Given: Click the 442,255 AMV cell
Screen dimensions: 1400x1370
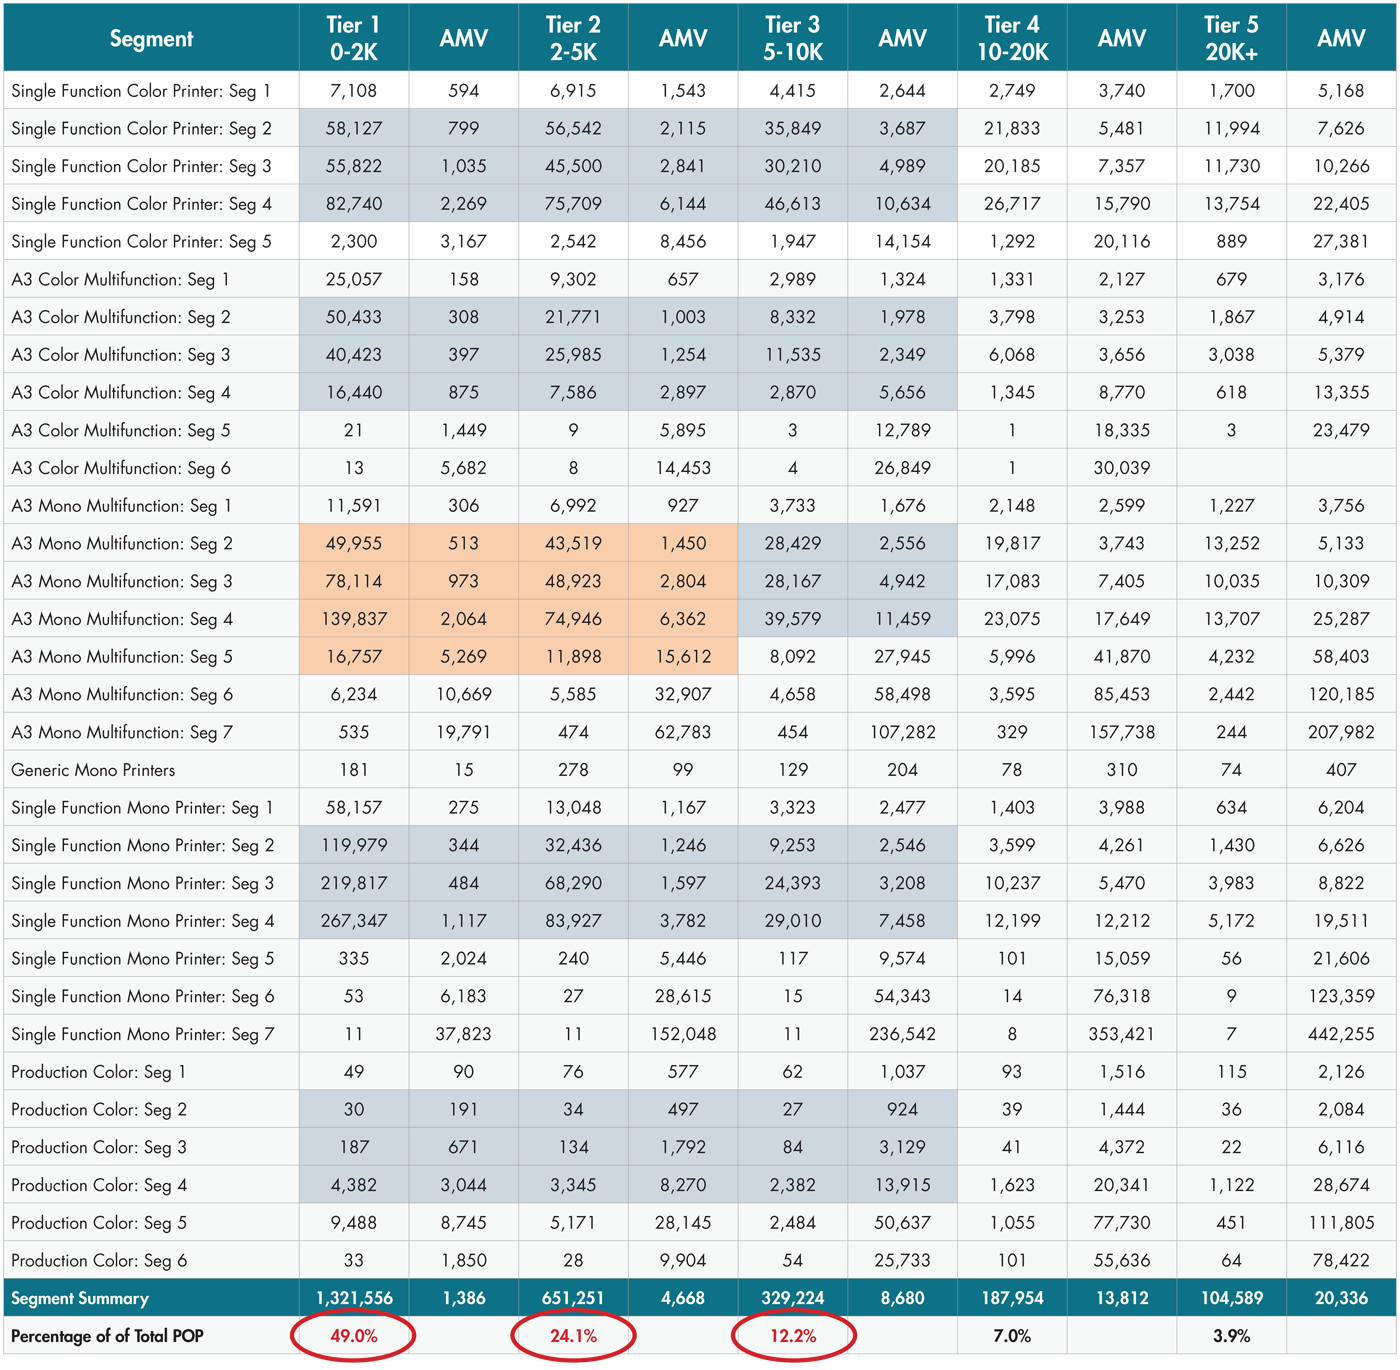Looking at the screenshot, I should [x=1341, y=1035].
